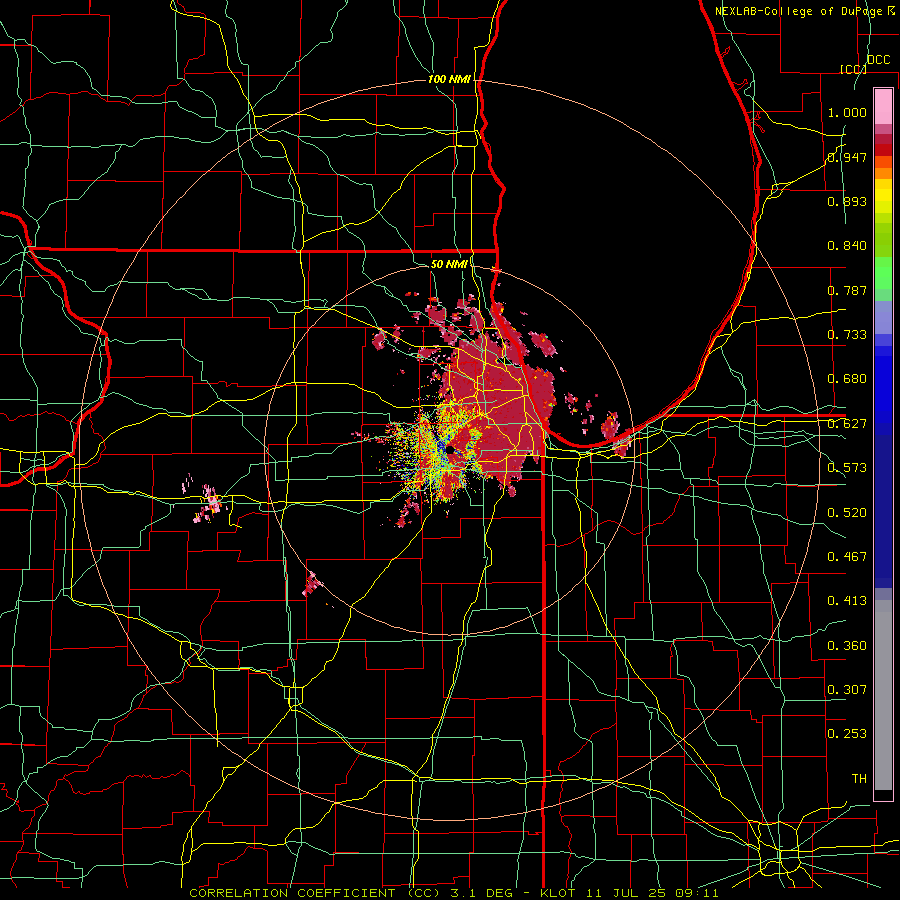Pick the light pink swatch atop color bar
The image size is (900, 900).
point(883,106)
